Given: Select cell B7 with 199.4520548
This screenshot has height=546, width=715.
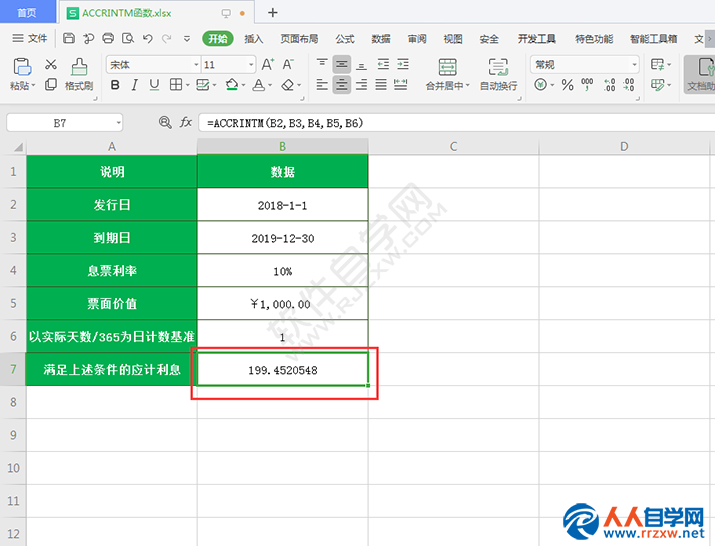Looking at the screenshot, I should tap(283, 369).
